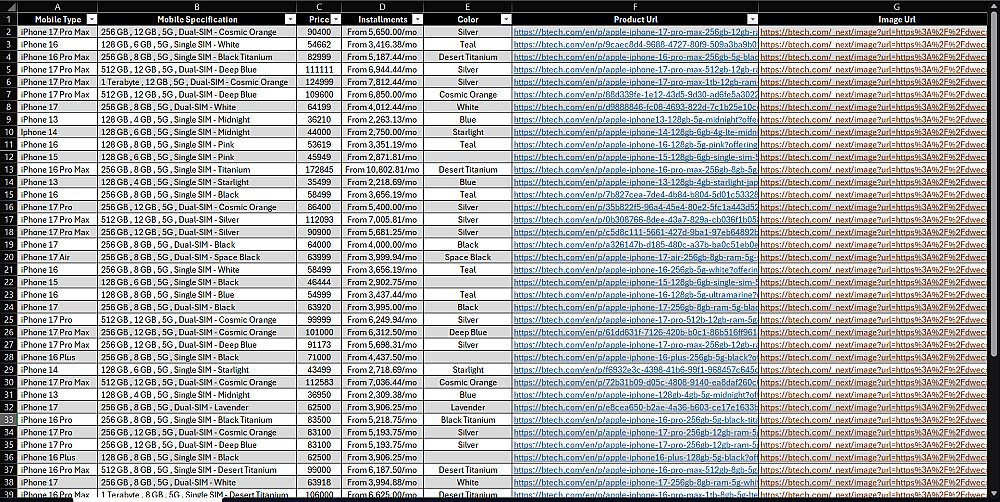This screenshot has width=1000, height=502.
Task: Select 'From 4,000.00/mo' installments cell
Action: tap(382, 244)
